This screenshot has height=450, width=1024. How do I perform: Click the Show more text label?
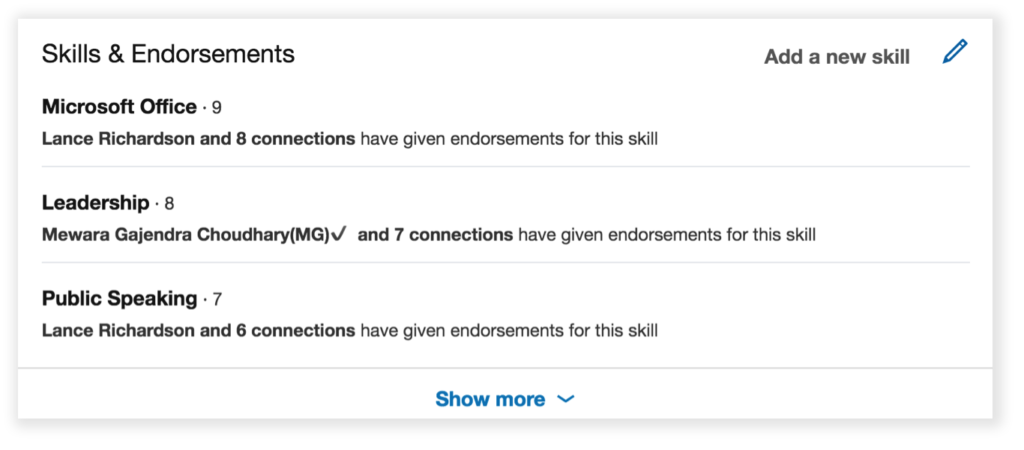tap(490, 399)
